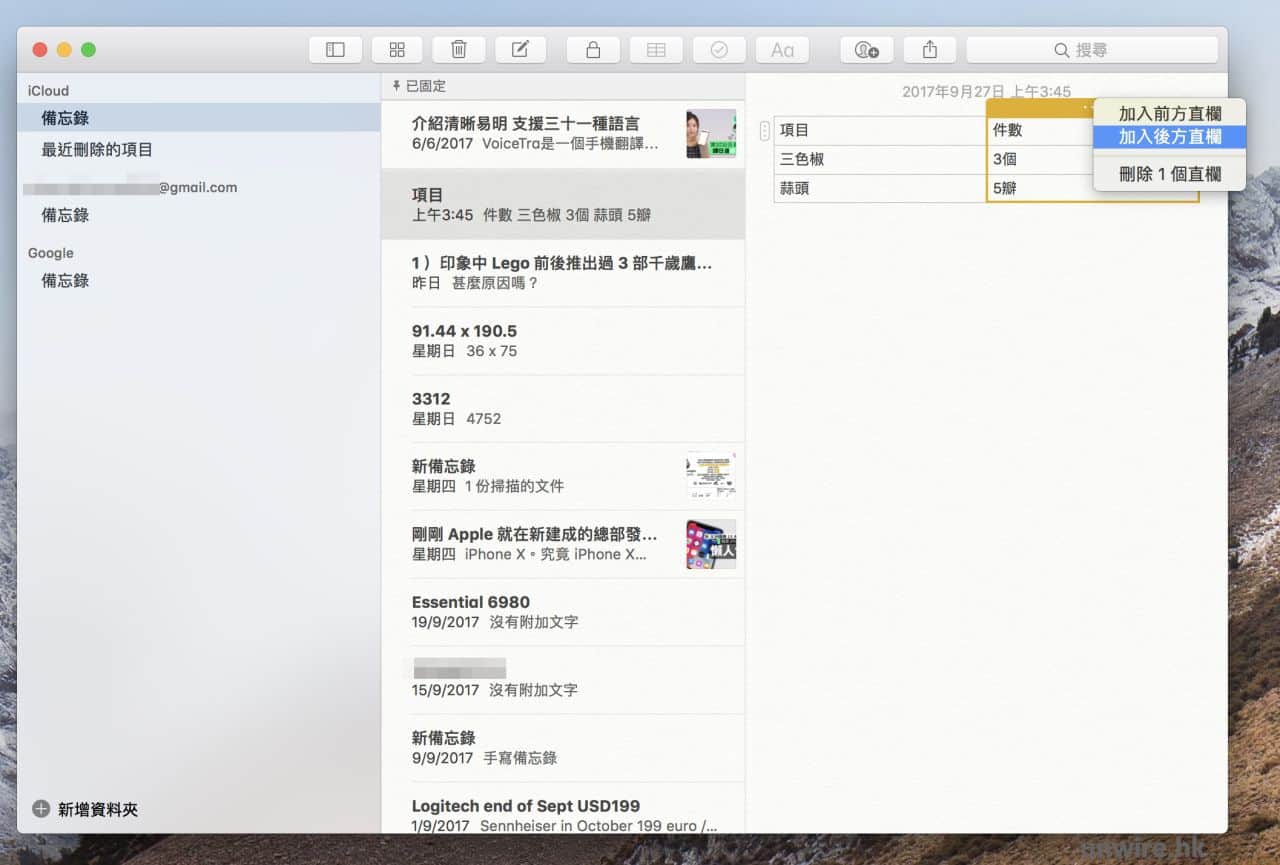Image resolution: width=1280 pixels, height=865 pixels.
Task: Open the share icon menu
Action: tap(930, 50)
